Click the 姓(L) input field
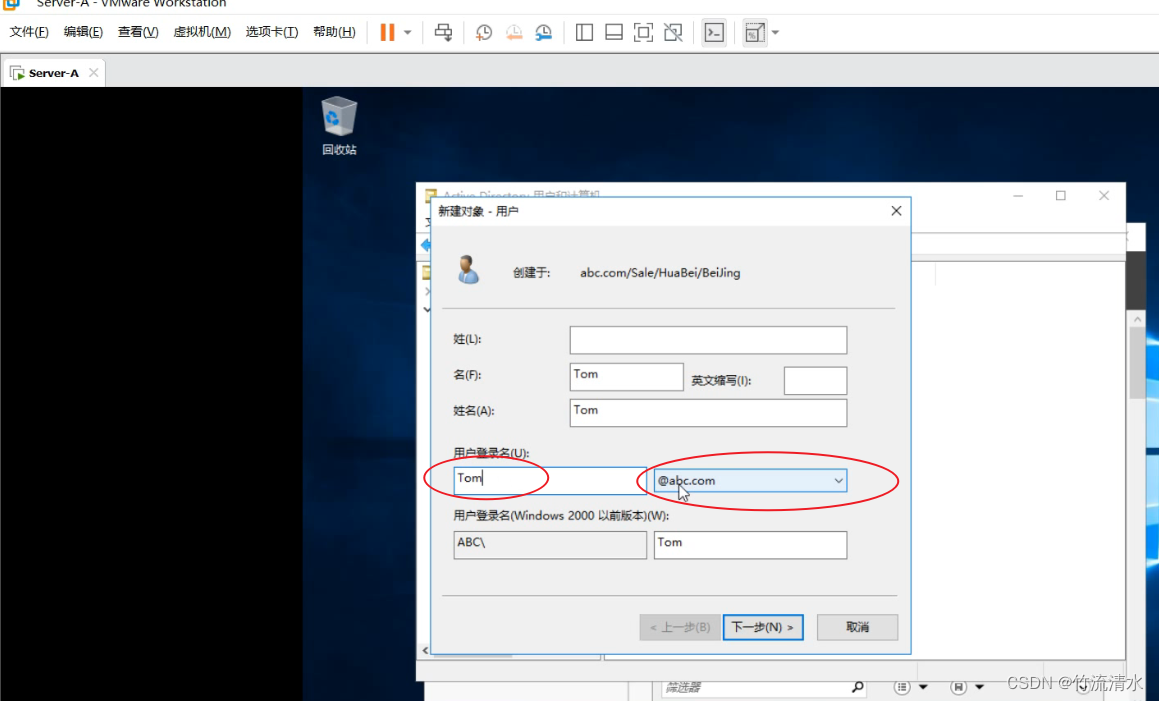This screenshot has height=701, width=1159. 708,340
